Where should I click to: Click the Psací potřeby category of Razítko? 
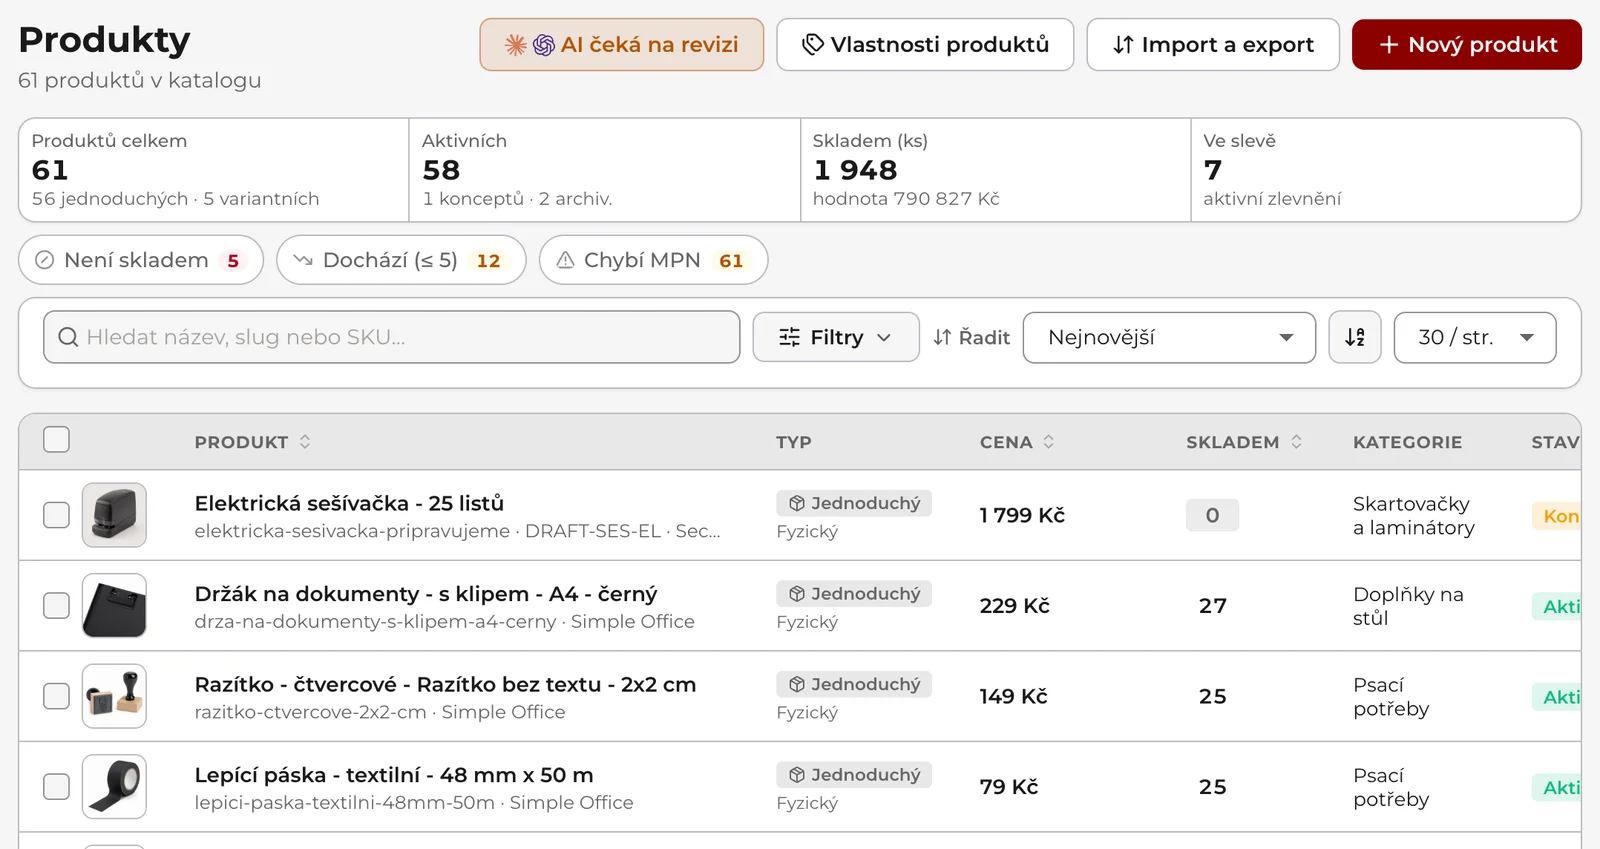click(x=1391, y=697)
